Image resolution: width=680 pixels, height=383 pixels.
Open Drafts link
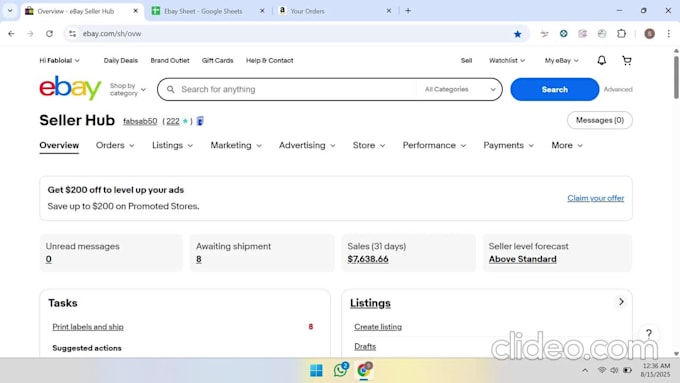[x=365, y=346]
